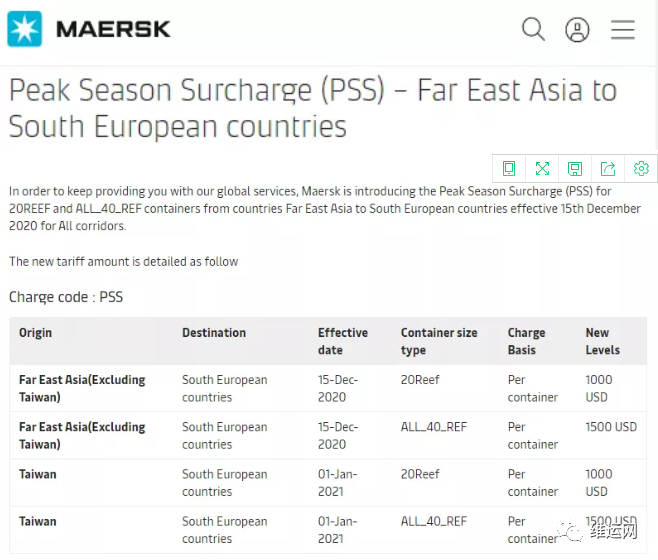
Task: Click the Effective date column header
Action: [343, 341]
